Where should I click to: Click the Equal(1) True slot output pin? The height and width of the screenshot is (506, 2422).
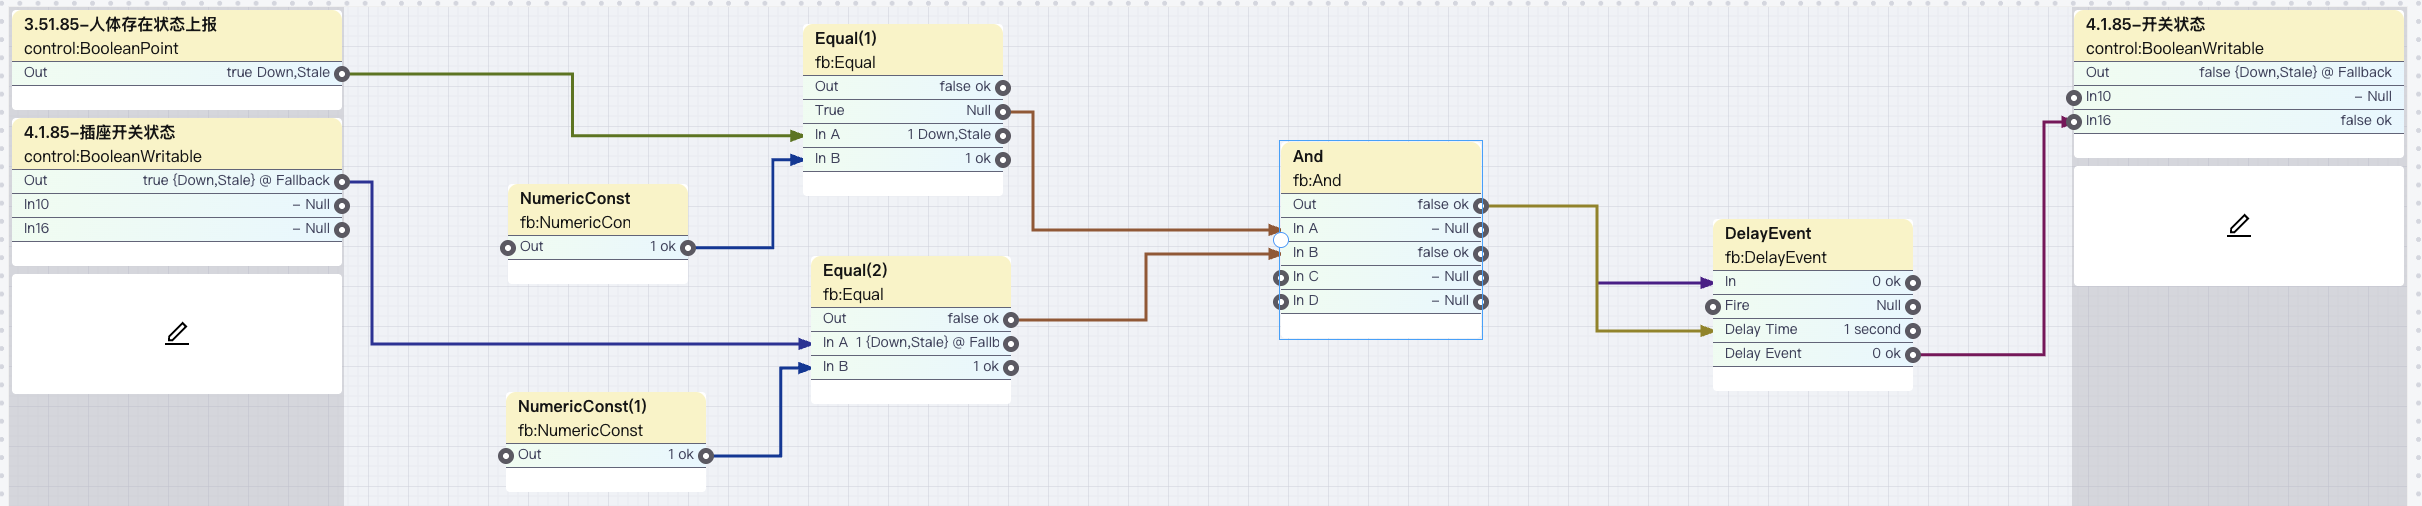tap(1003, 112)
